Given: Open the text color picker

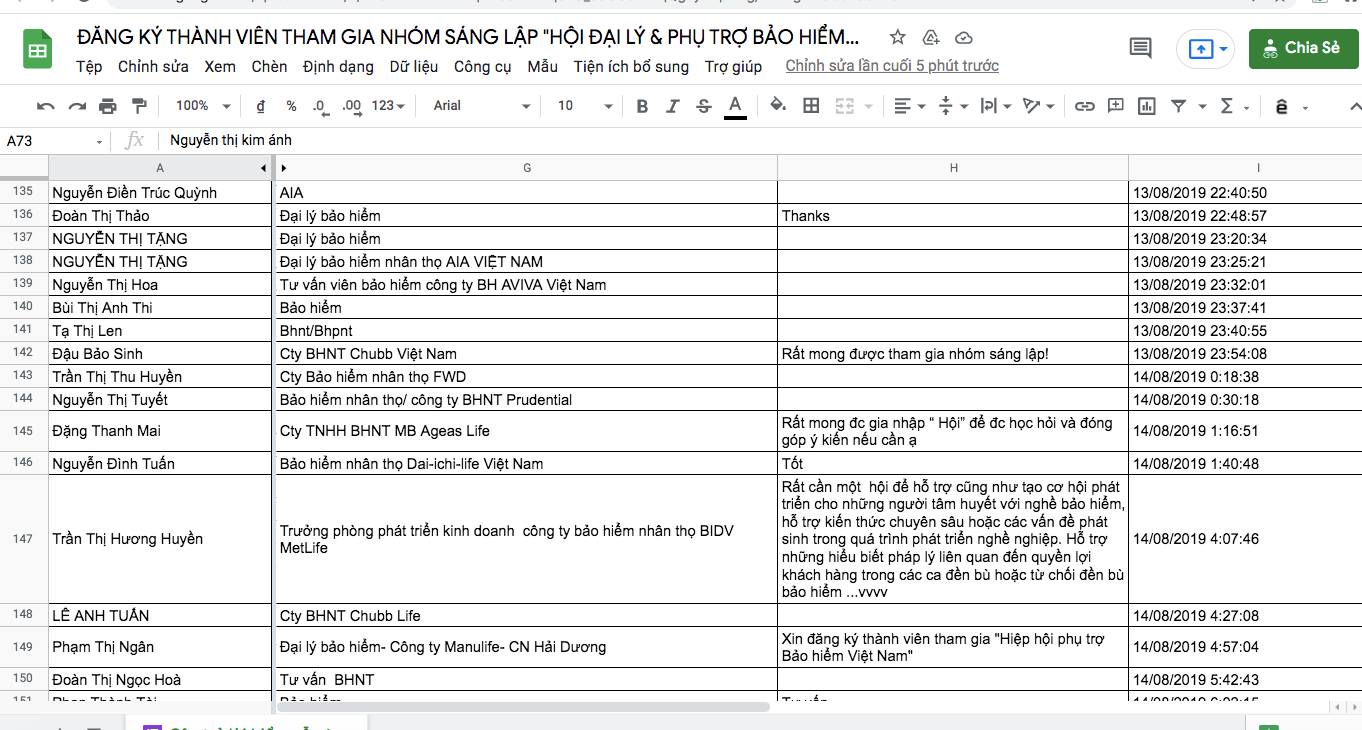Looking at the screenshot, I should tap(735, 106).
